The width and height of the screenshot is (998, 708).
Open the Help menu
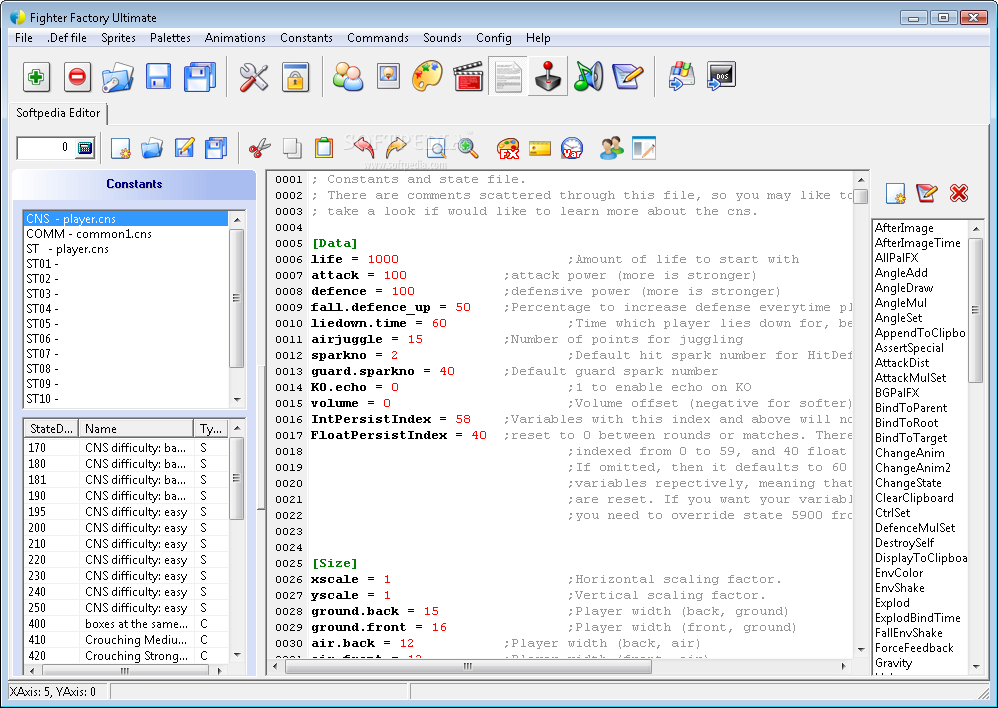pyautogui.click(x=538, y=38)
